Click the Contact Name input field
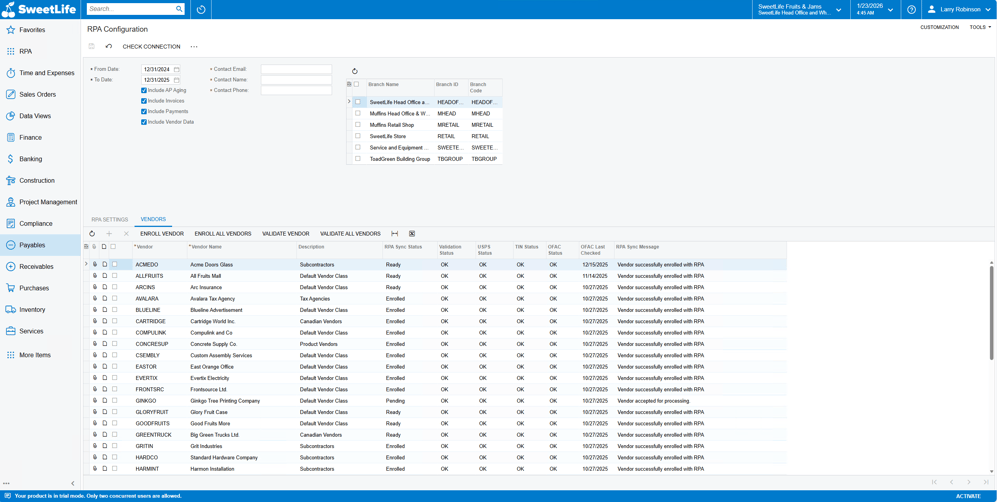The width and height of the screenshot is (997, 502). [296, 80]
